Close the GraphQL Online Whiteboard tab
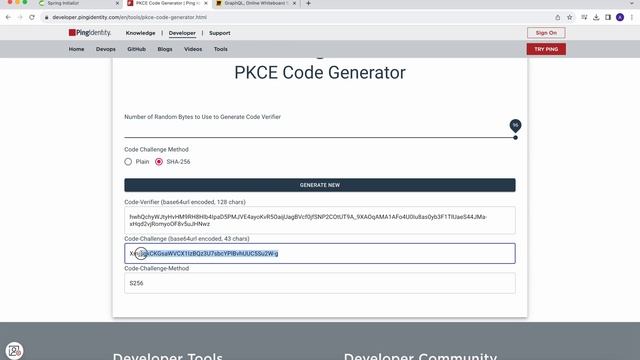The height and width of the screenshot is (360, 640). (294, 3)
